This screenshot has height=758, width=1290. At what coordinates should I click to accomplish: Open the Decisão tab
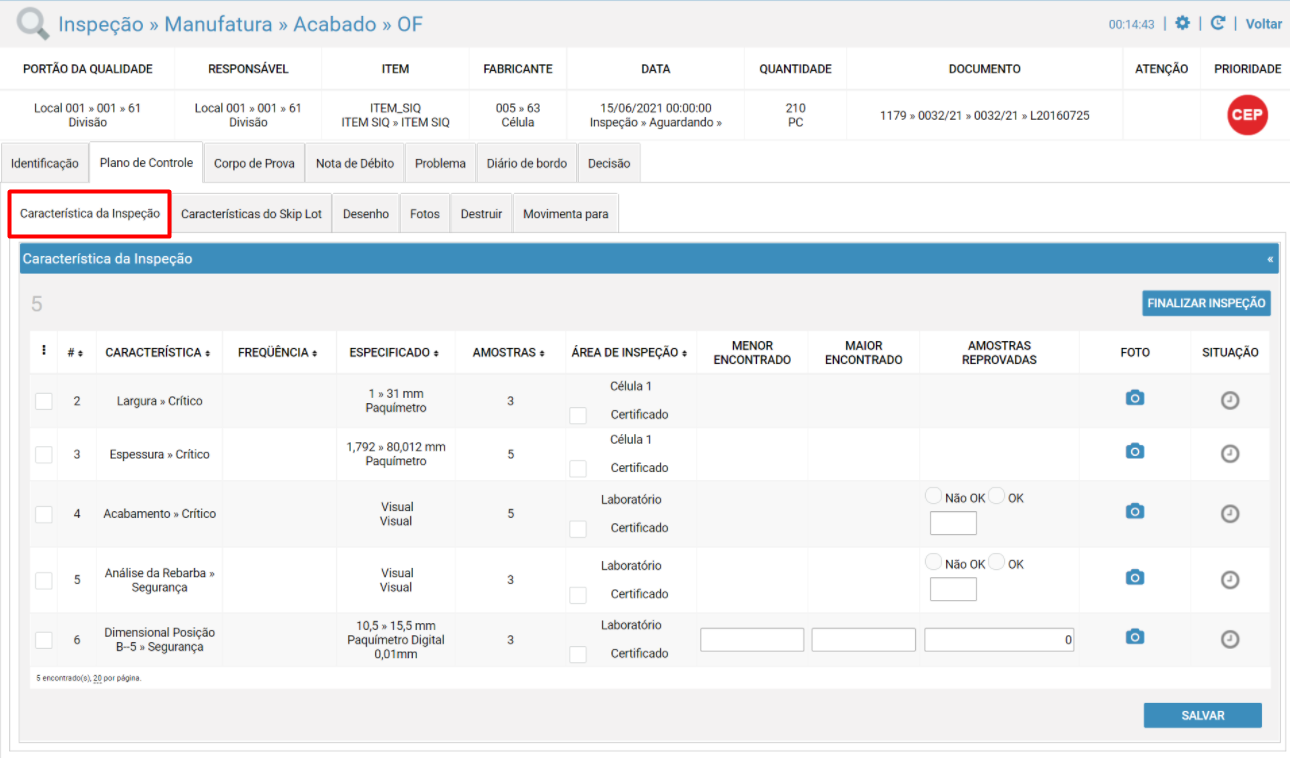click(x=609, y=163)
